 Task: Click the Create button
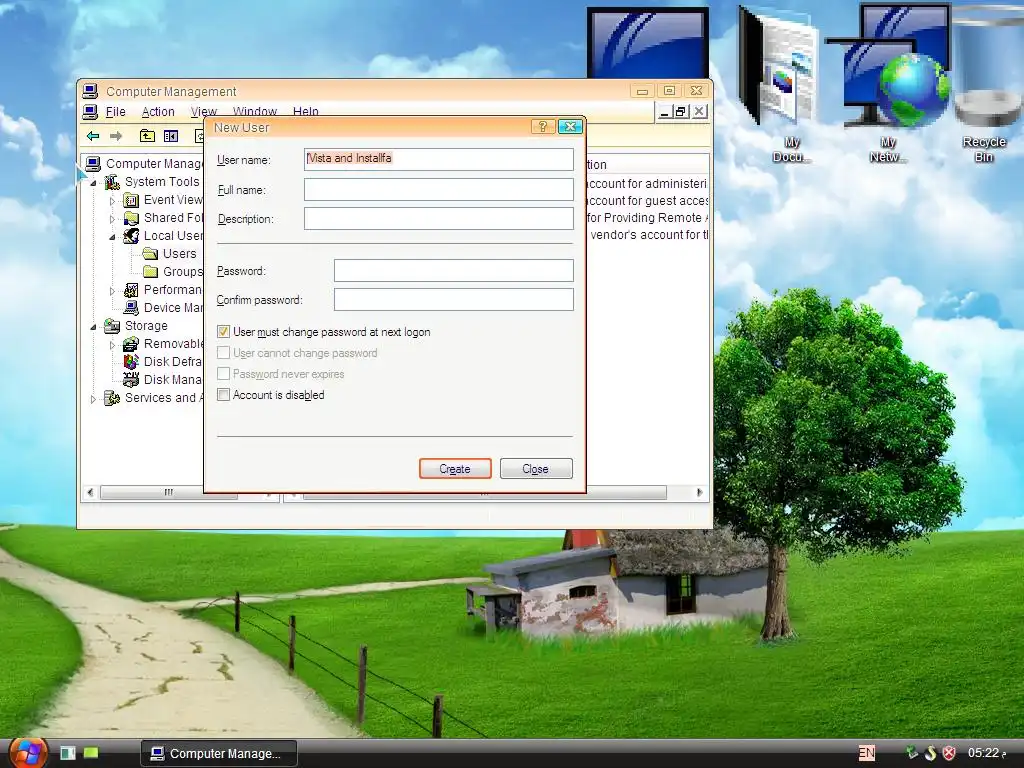[455, 469]
